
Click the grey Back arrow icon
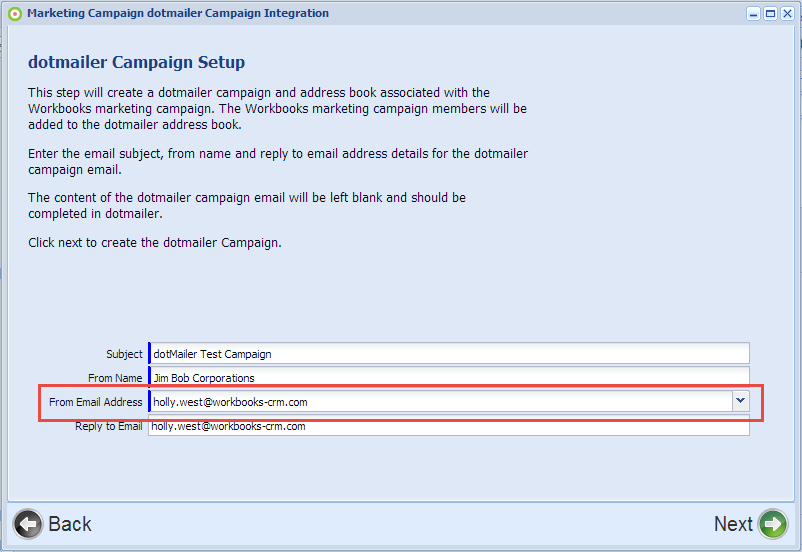(x=28, y=524)
